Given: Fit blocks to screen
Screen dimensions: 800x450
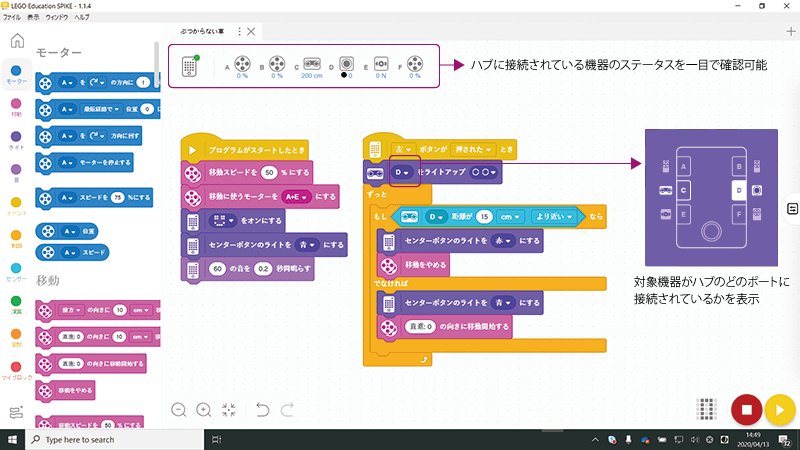Looking at the screenshot, I should 229,410.
